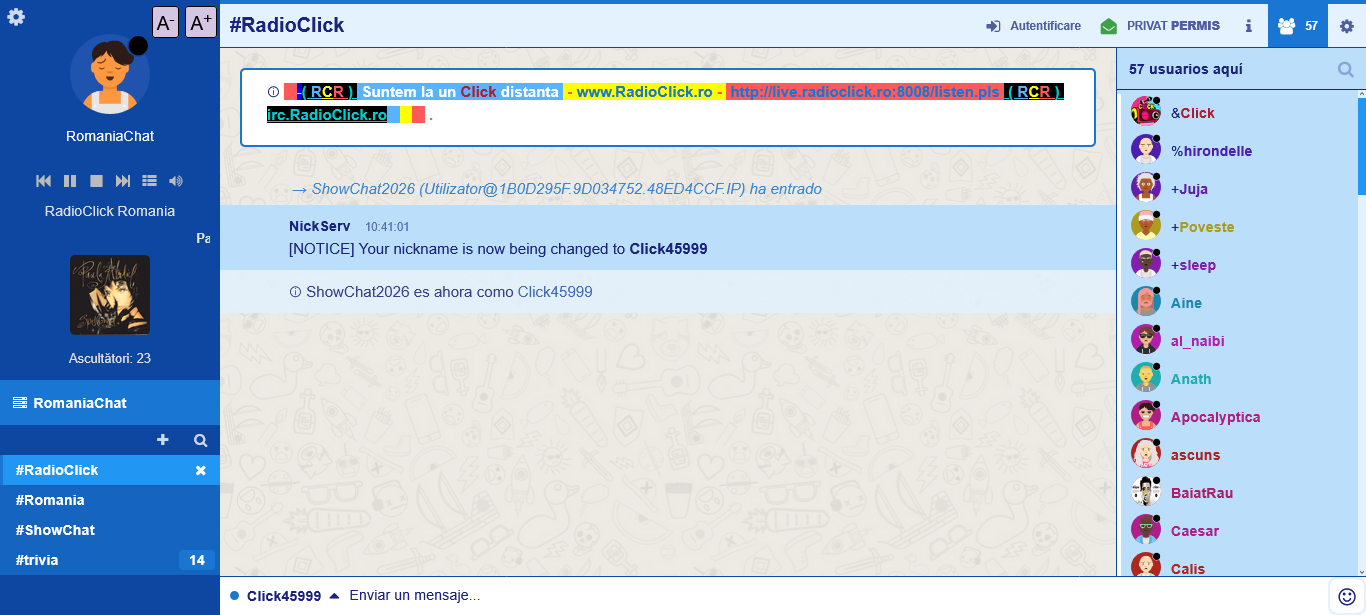Click ShowChat2026 join message
The image size is (1366, 615).
(x=557, y=188)
